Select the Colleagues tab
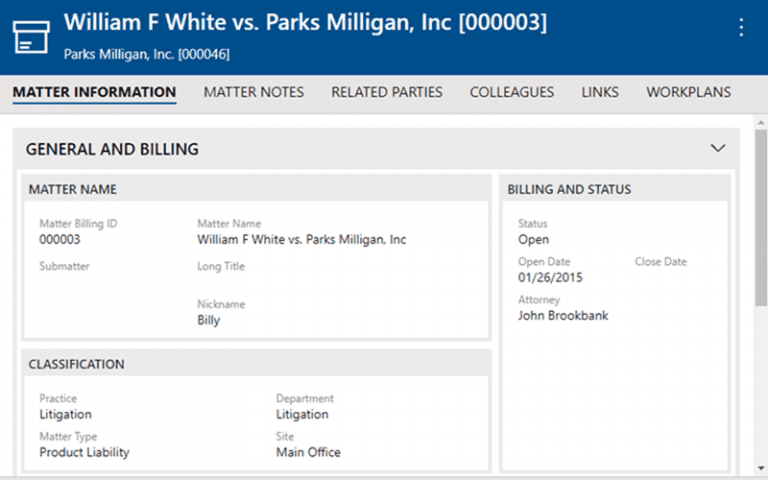 (512, 92)
